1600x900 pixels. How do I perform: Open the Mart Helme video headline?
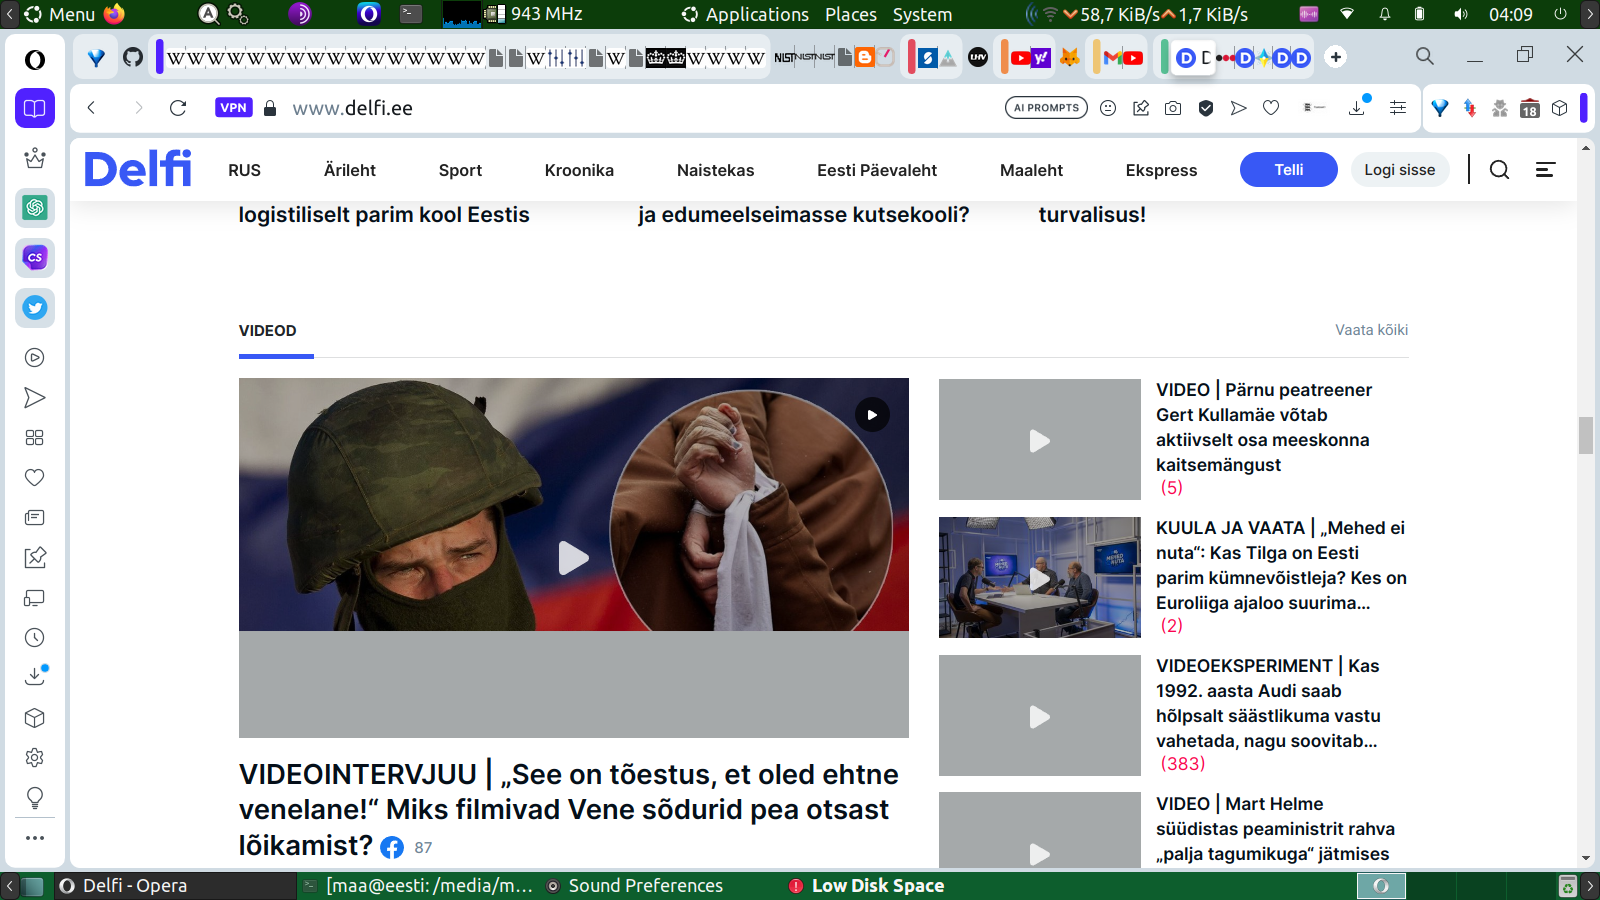(x=1275, y=829)
